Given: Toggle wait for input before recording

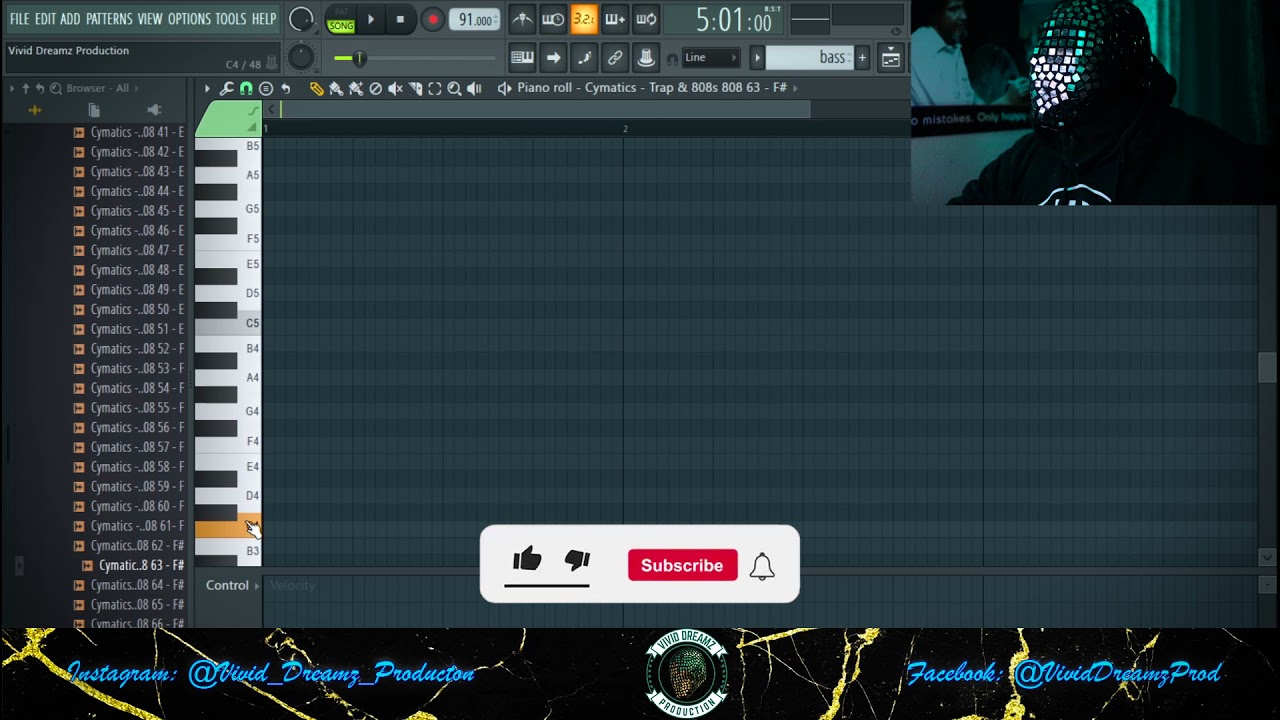Looking at the screenshot, I should (553, 19).
